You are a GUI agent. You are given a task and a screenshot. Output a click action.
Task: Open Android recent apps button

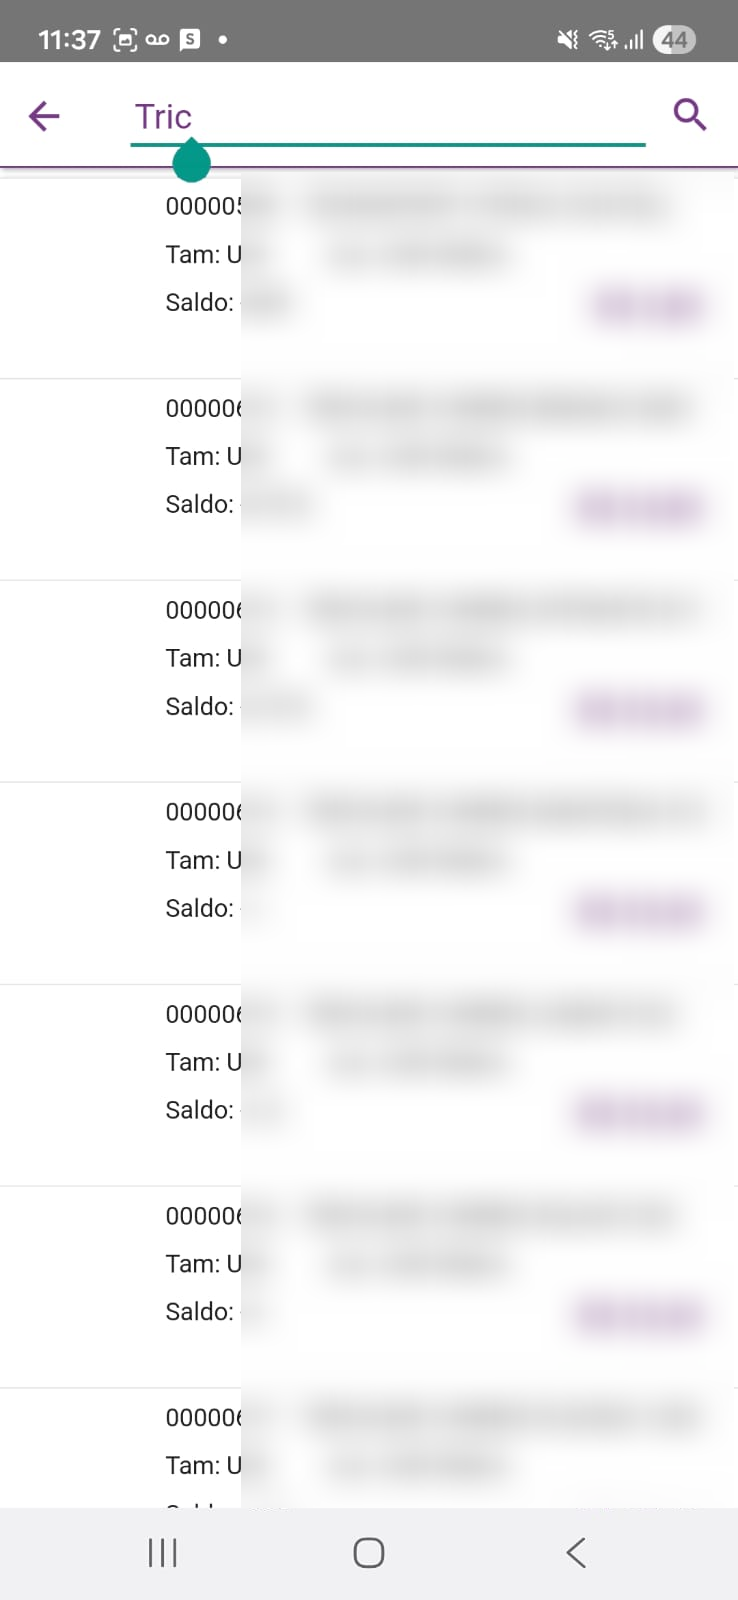tap(162, 1553)
